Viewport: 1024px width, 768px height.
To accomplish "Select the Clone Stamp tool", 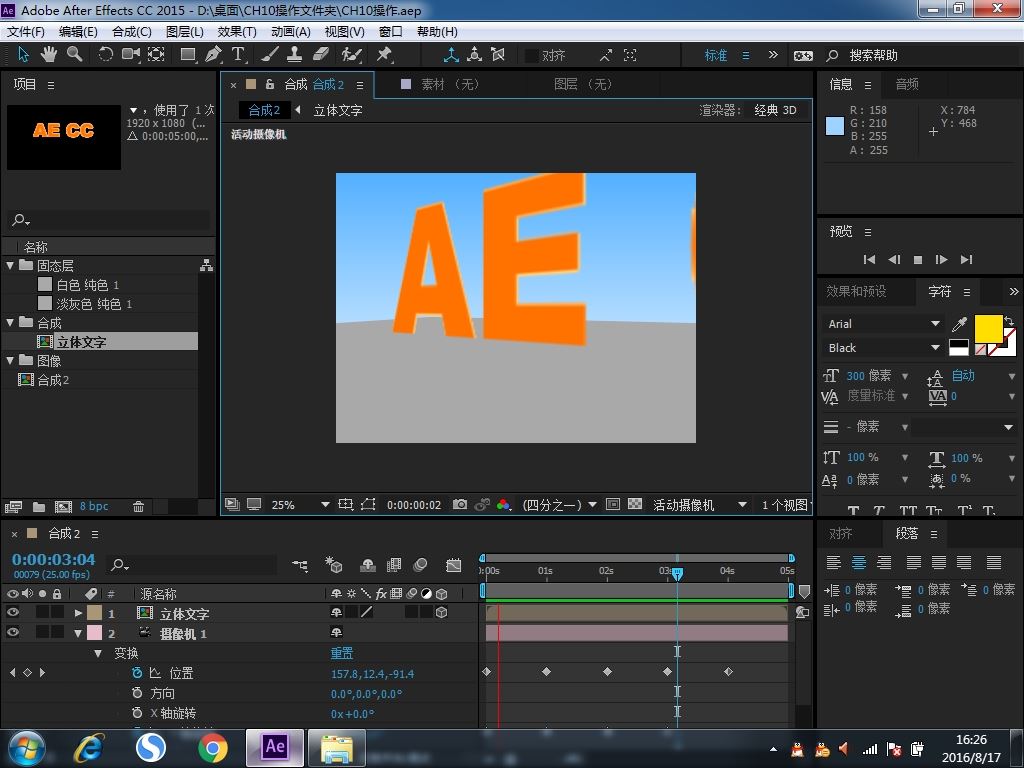I will coord(295,54).
